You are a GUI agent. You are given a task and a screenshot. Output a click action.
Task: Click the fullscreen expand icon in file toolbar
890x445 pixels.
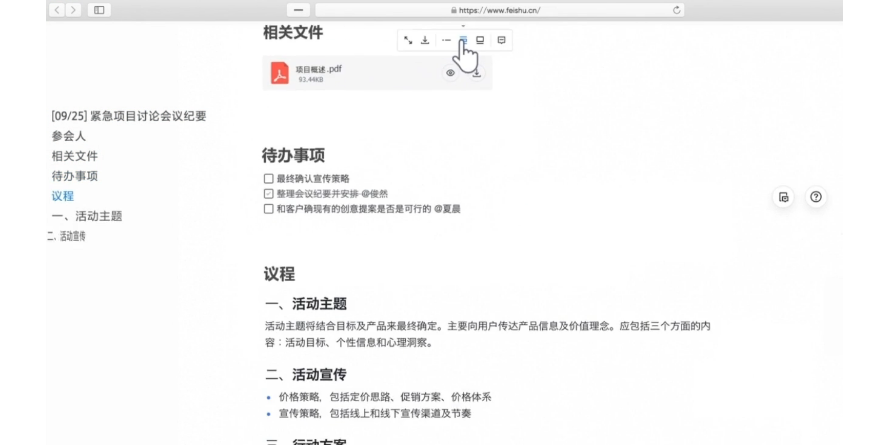pyautogui.click(x=408, y=40)
